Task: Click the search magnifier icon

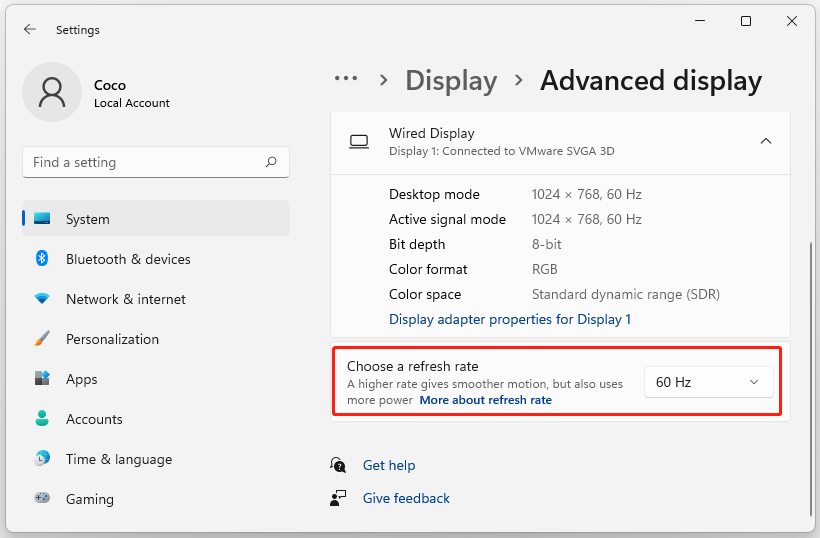Action: click(271, 162)
